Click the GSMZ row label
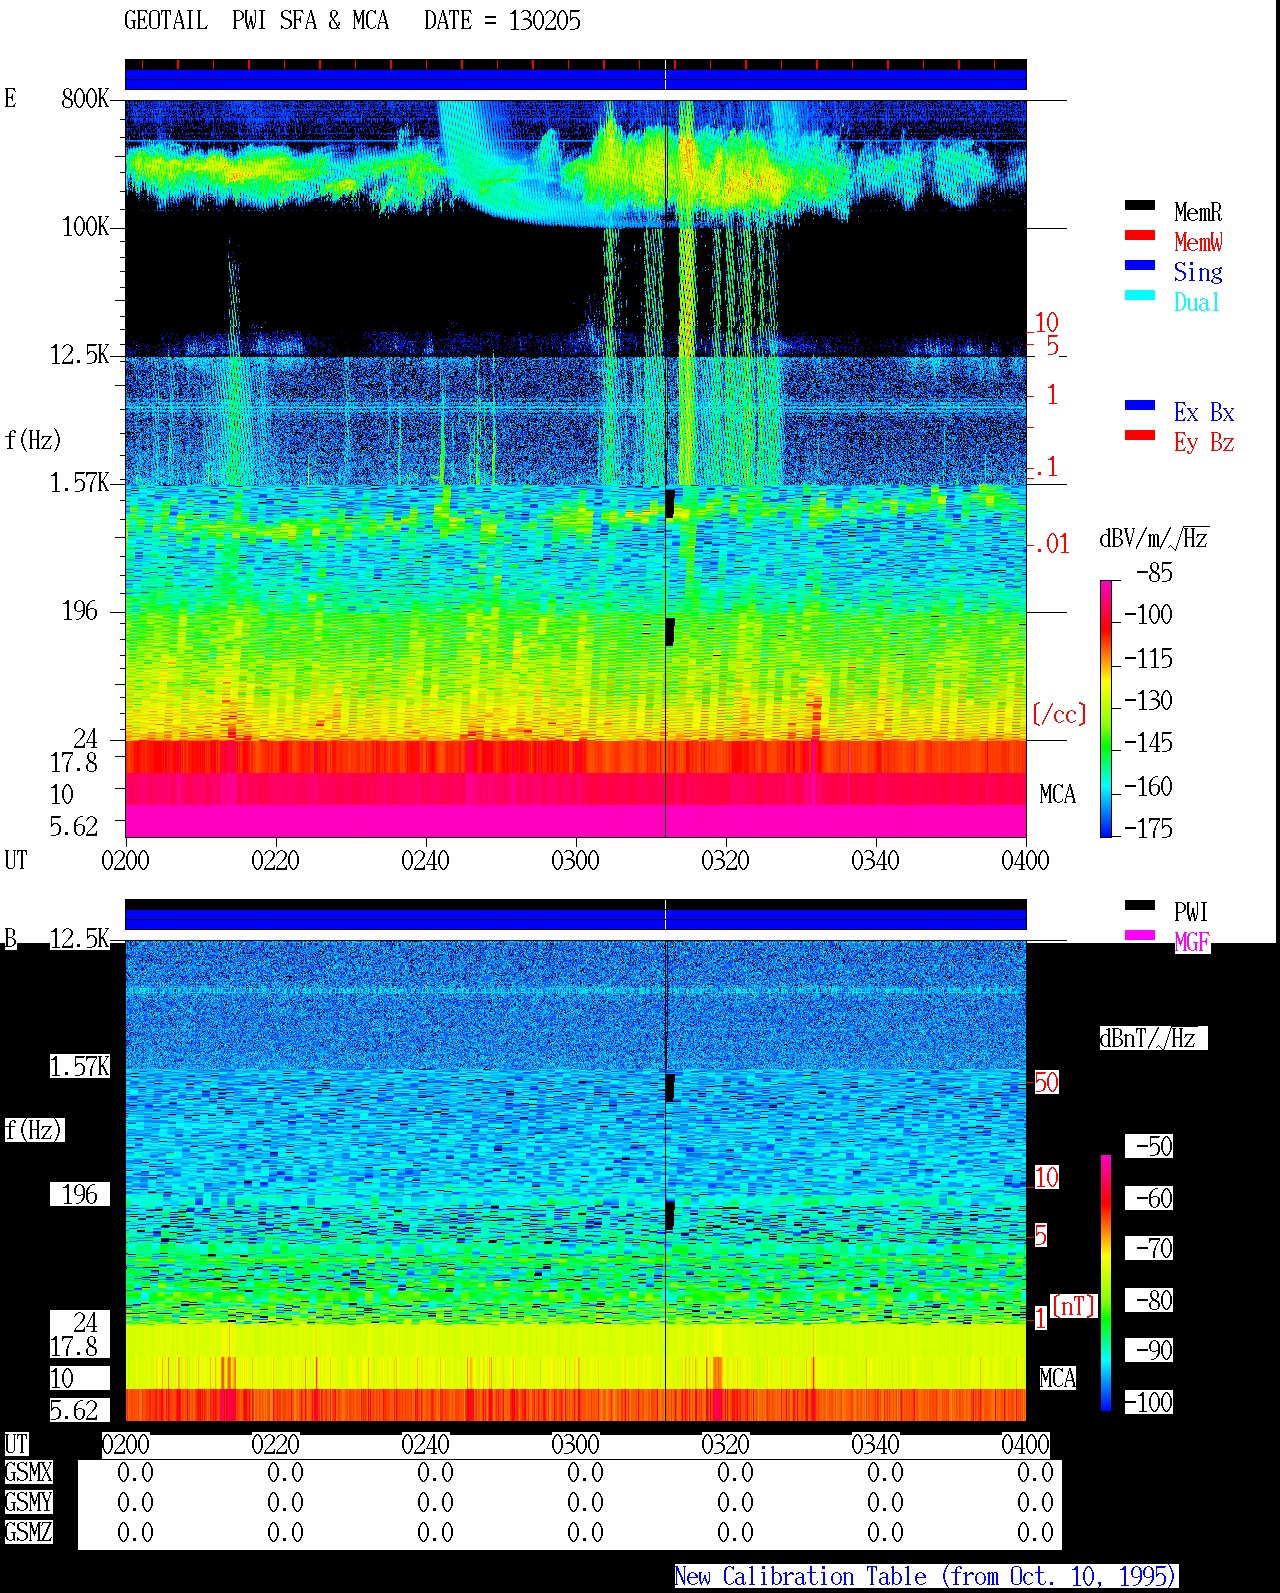Image resolution: width=1280 pixels, height=1593 pixels. 28,1532
